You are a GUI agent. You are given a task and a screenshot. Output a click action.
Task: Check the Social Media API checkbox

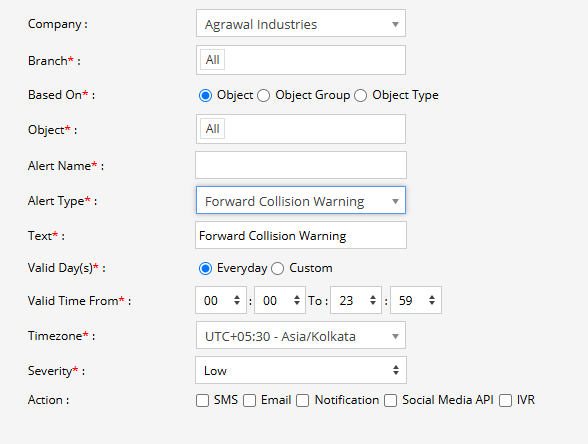click(390, 400)
